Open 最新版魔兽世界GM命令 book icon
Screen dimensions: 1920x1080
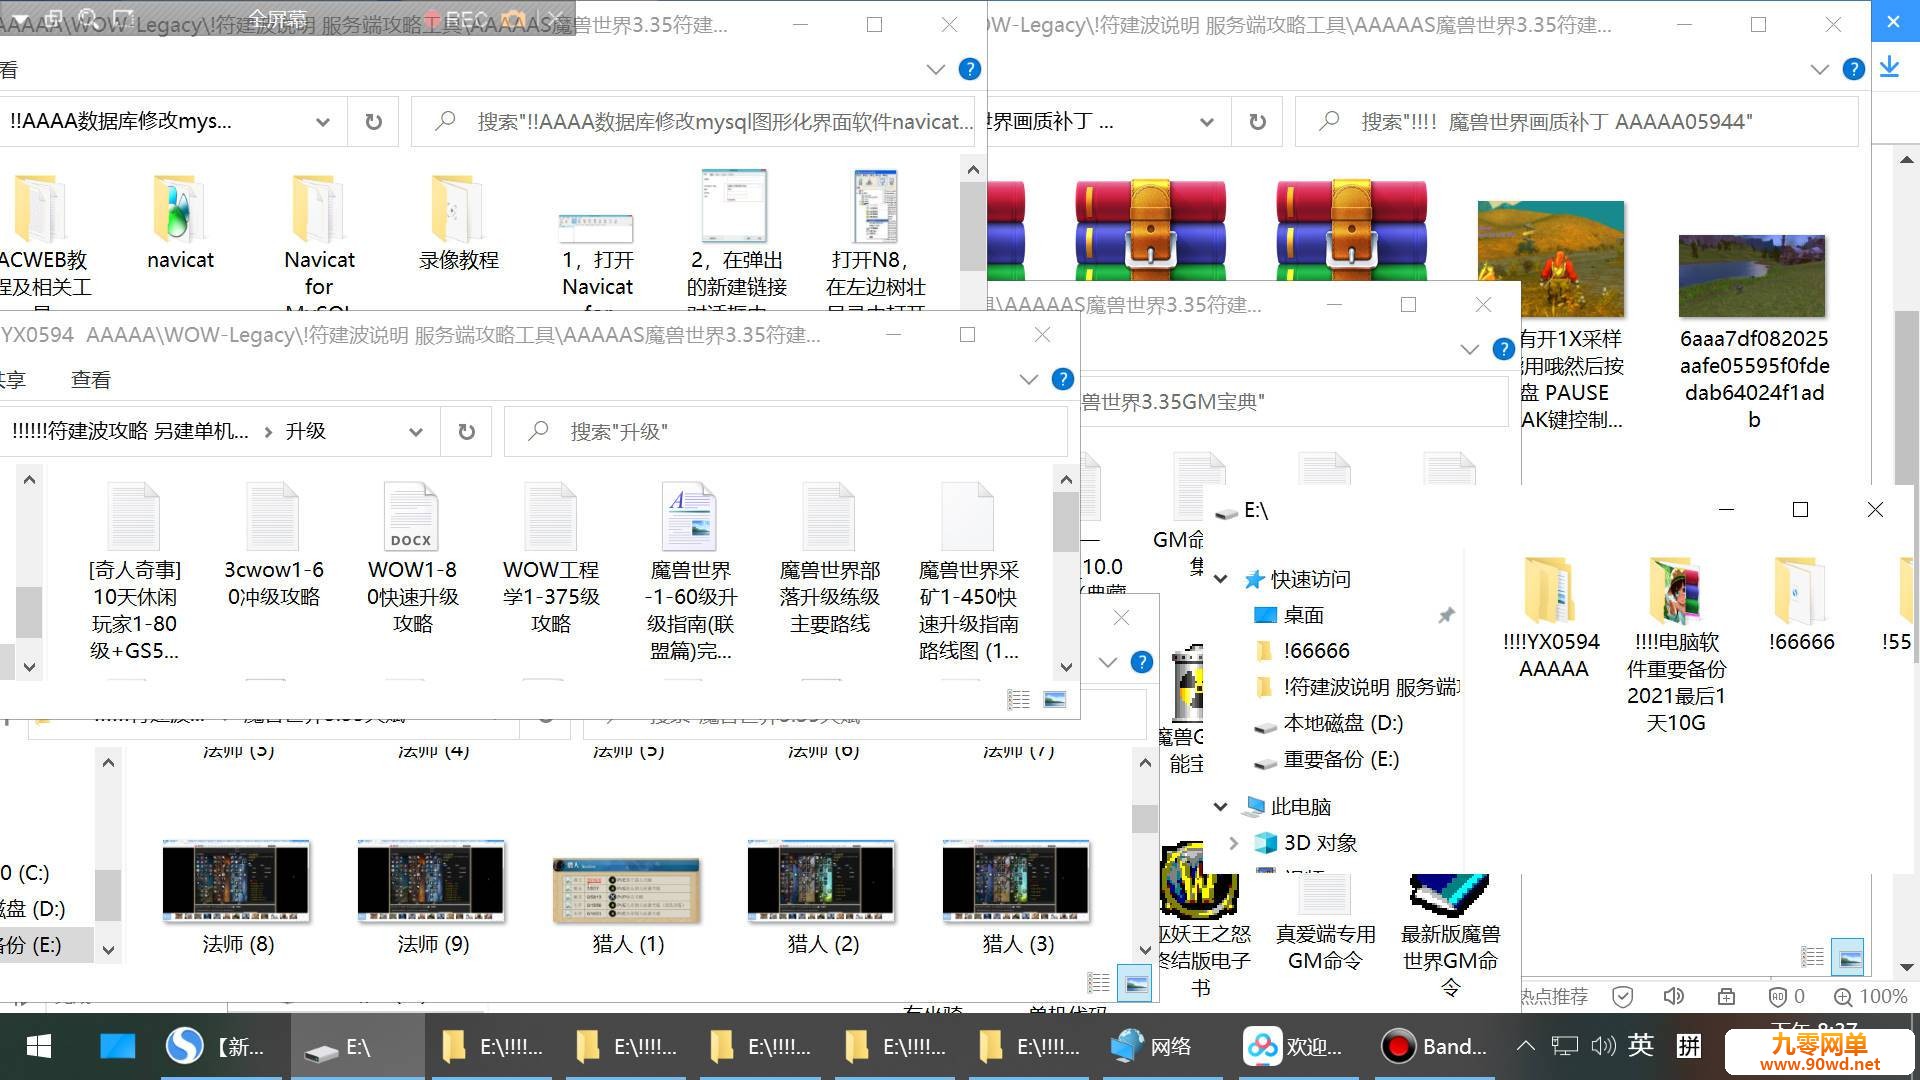(1449, 896)
